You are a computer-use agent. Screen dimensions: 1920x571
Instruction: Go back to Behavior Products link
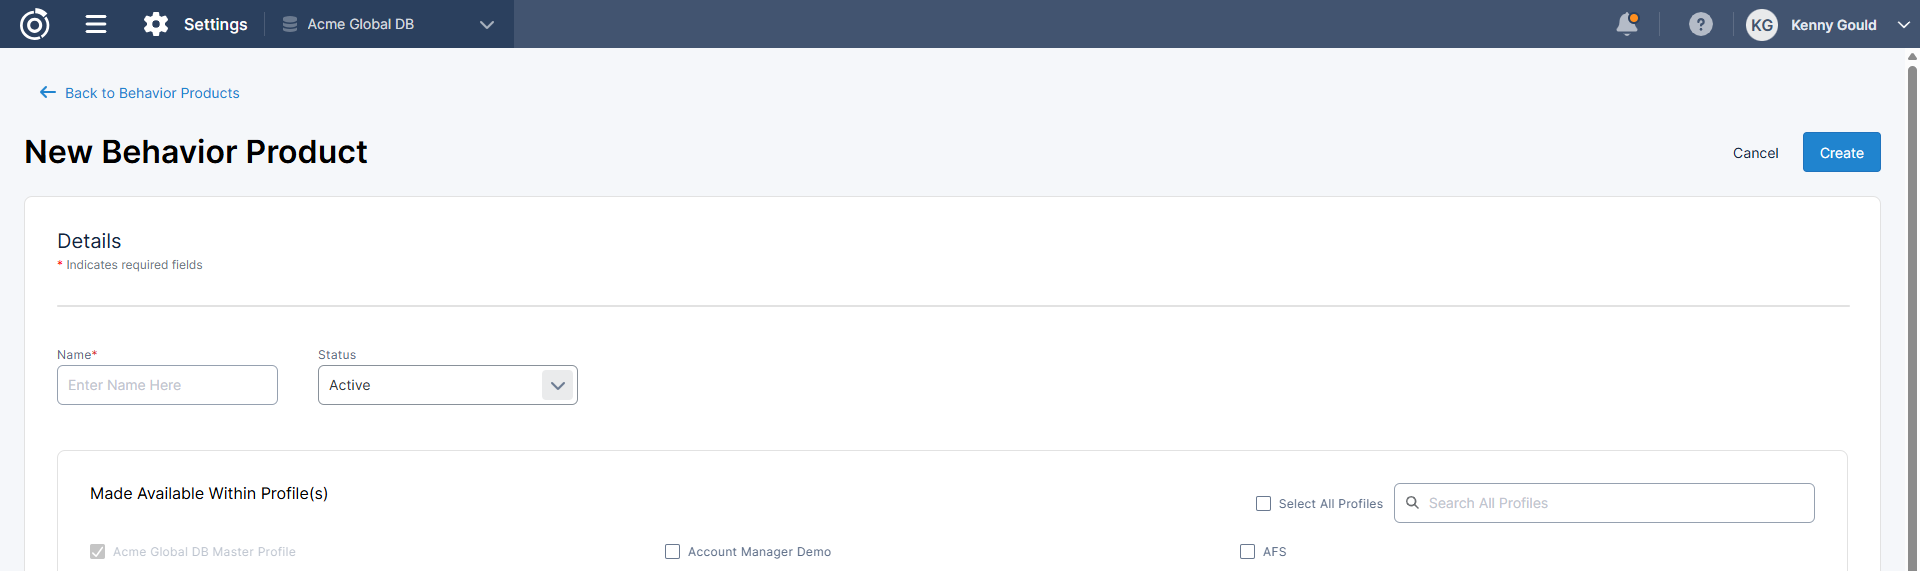(152, 93)
